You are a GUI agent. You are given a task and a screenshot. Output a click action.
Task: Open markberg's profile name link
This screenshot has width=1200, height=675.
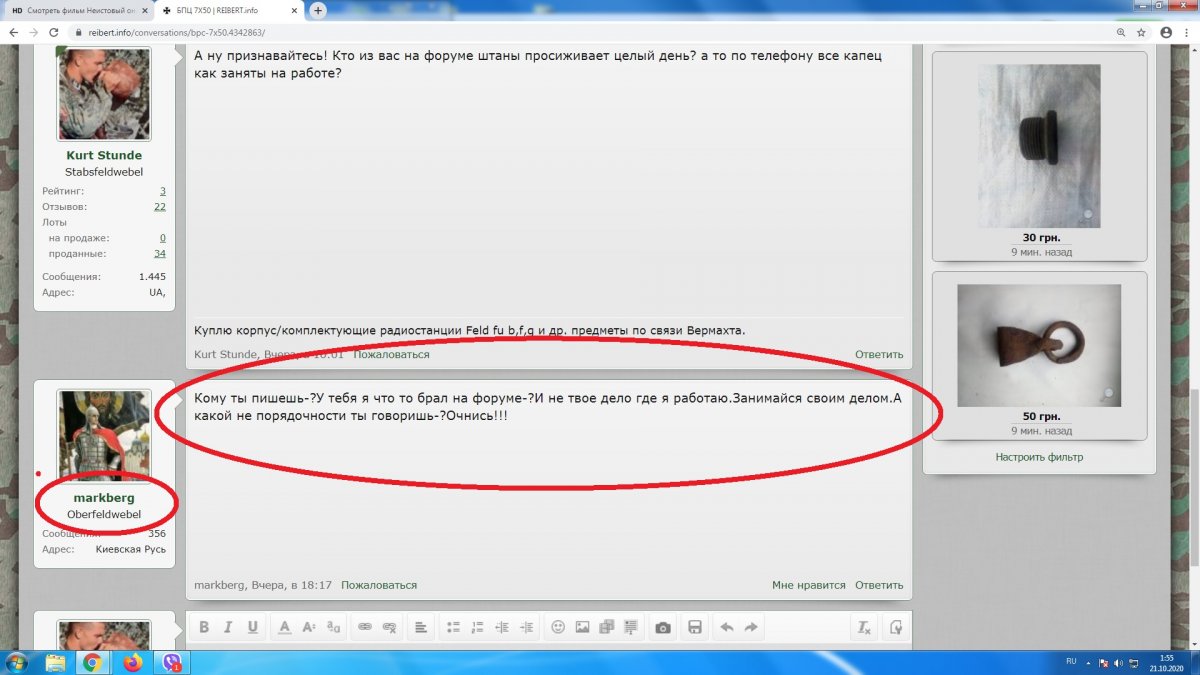click(104, 497)
